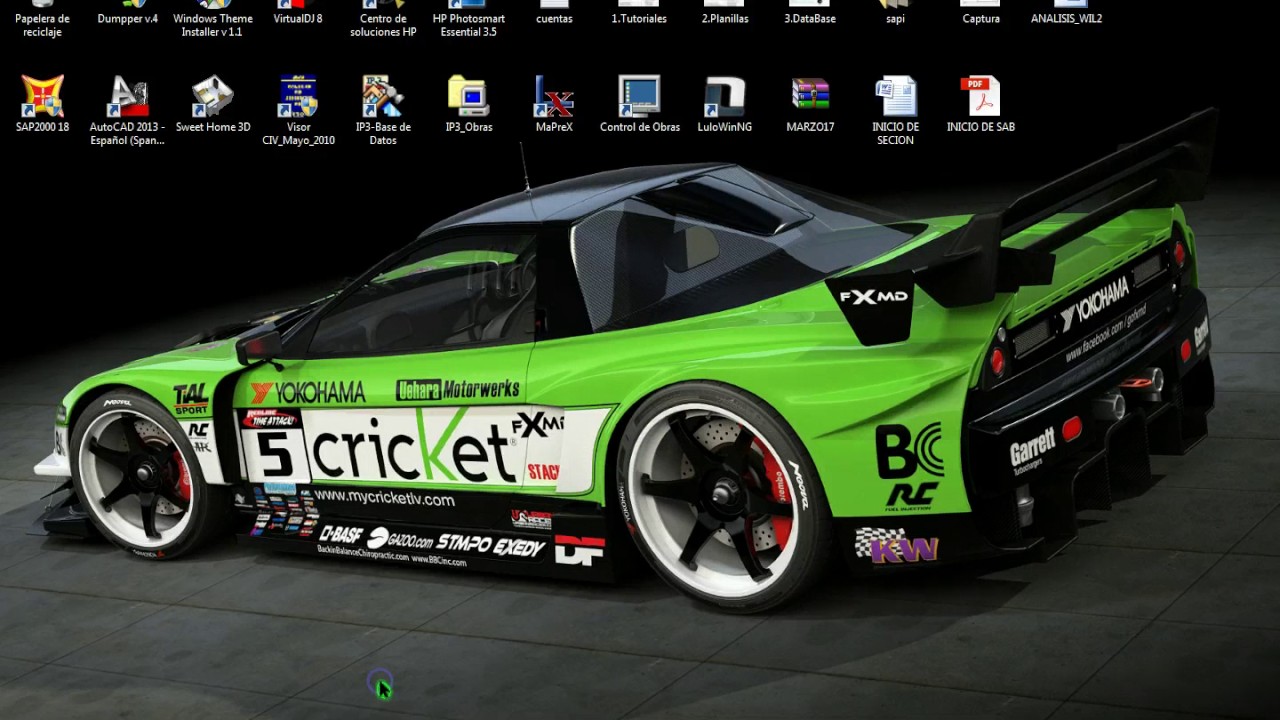Open Centro de soluciones HP

[x=383, y=18]
